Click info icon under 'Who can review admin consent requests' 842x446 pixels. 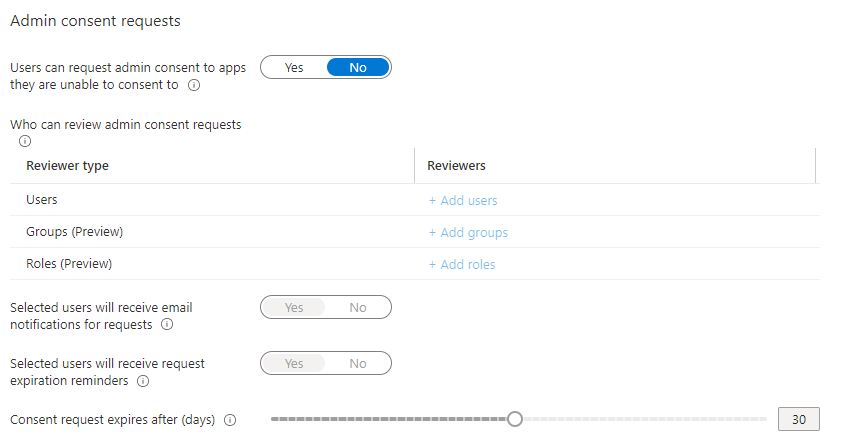click(25, 141)
